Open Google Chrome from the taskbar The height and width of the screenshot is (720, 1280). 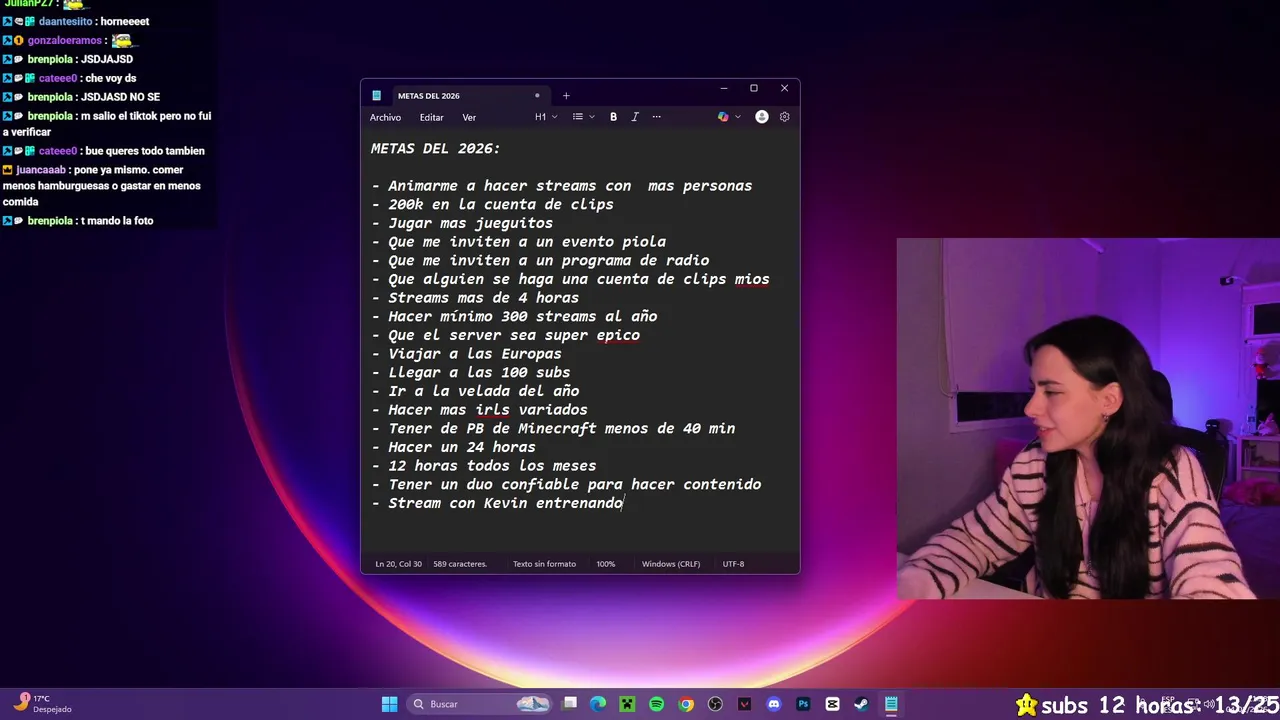pos(686,704)
